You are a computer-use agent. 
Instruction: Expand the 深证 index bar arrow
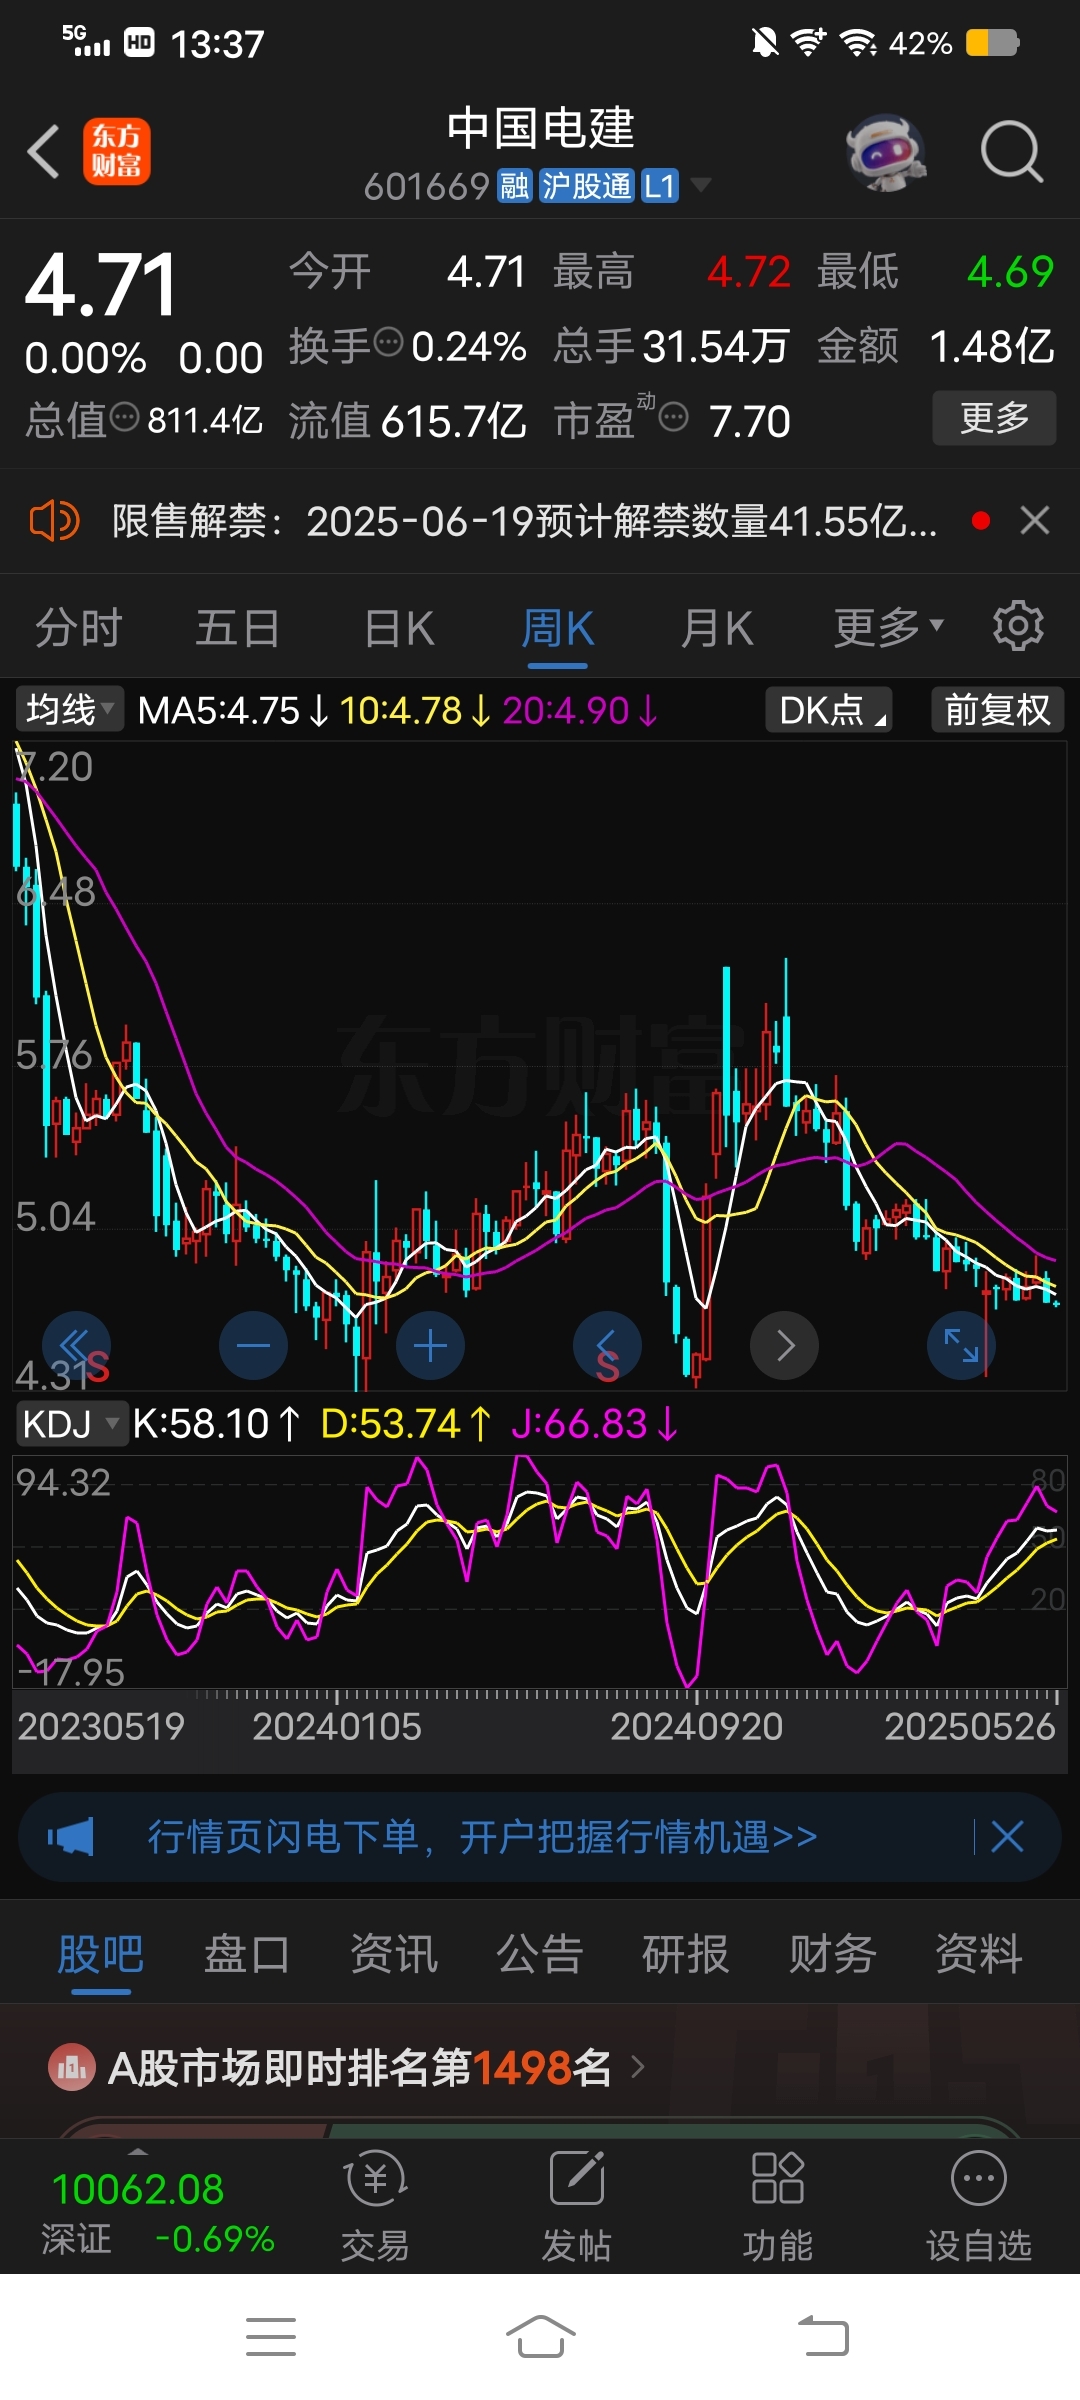138,2151
